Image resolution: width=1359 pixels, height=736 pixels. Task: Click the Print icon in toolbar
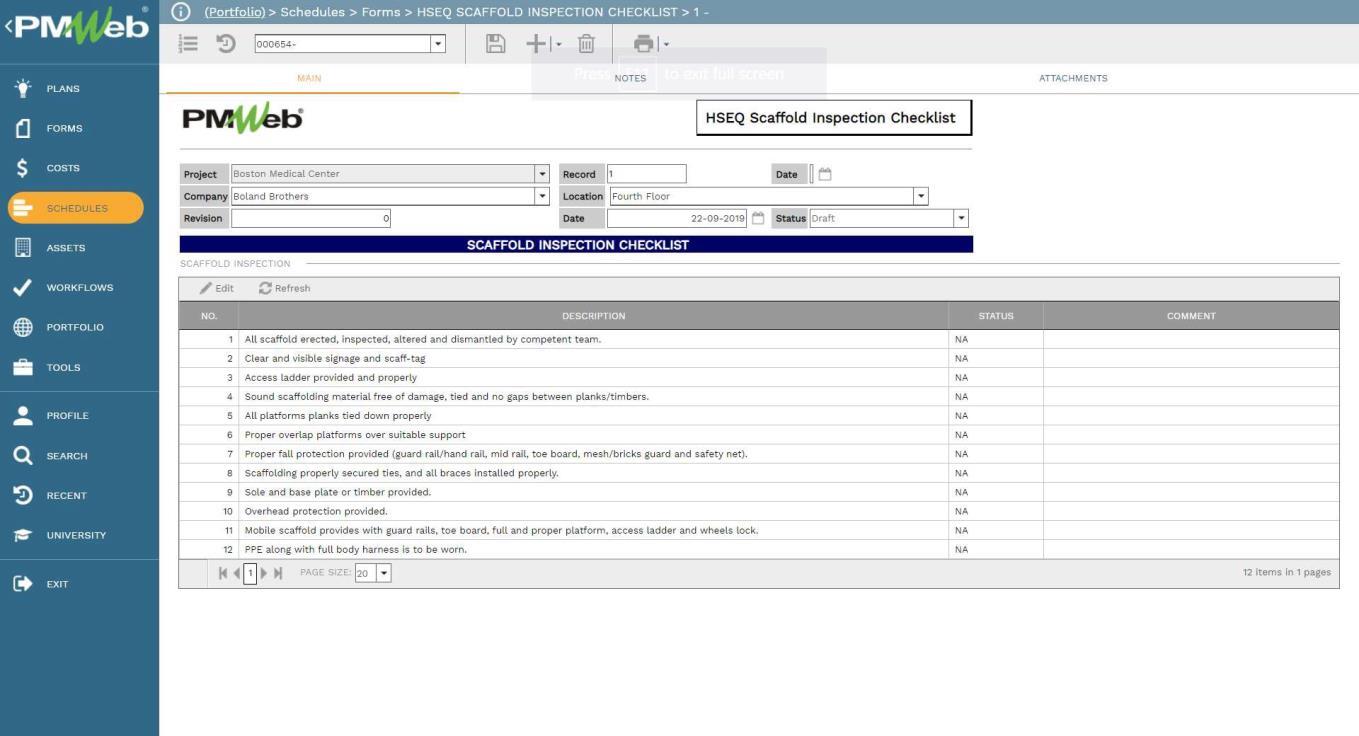(x=644, y=43)
